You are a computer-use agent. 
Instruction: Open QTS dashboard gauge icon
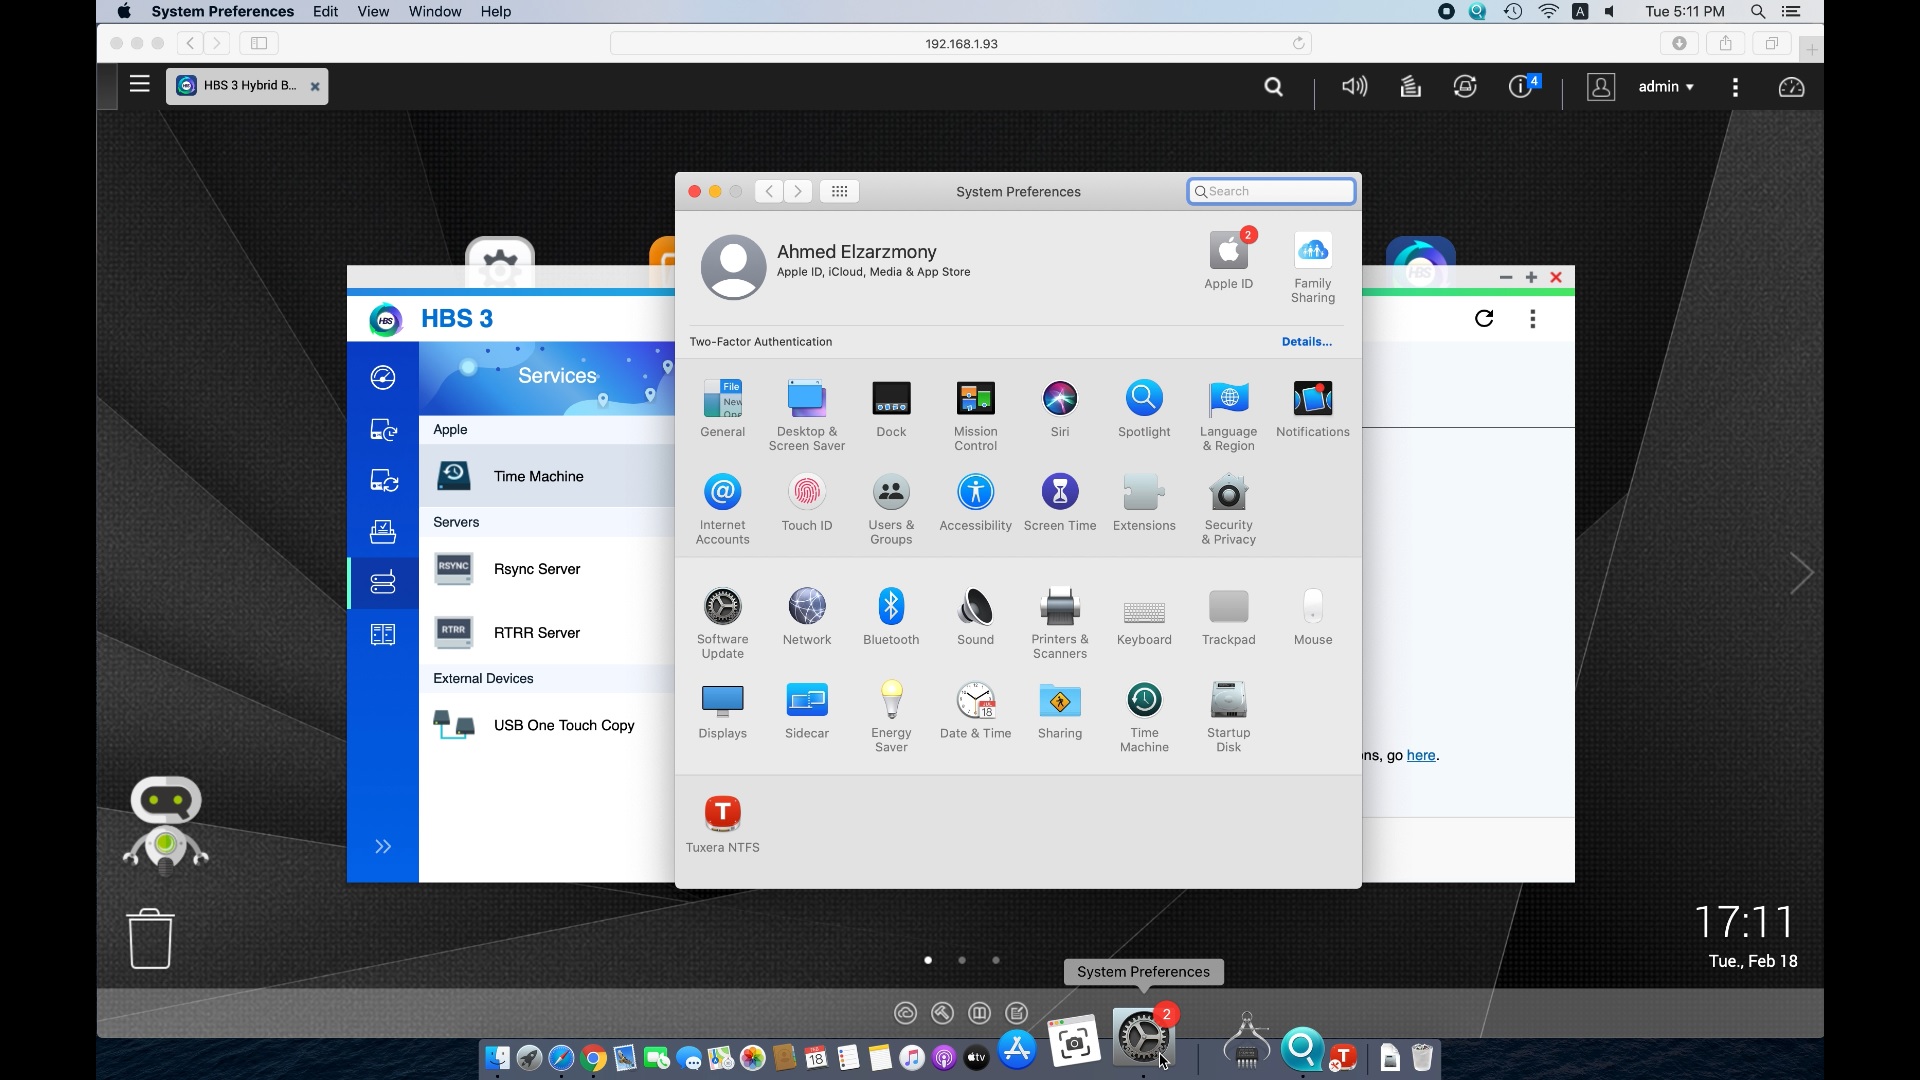(1791, 87)
